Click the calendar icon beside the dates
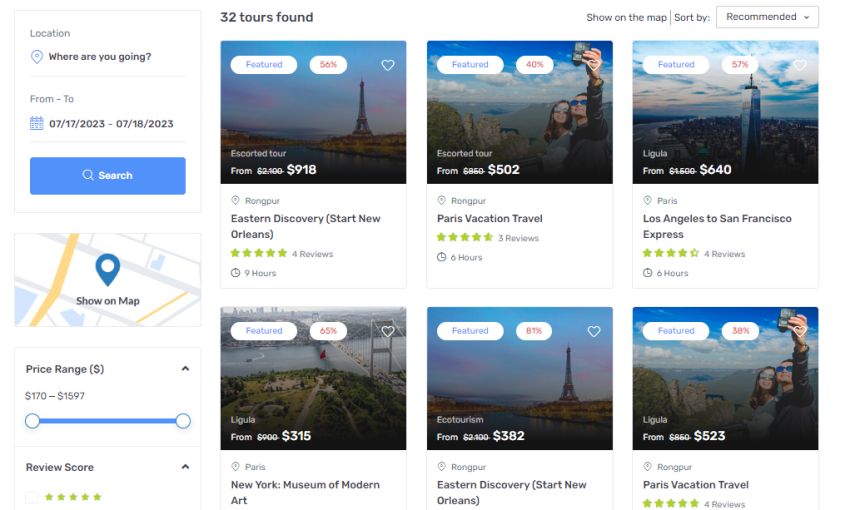Screen dimensions: 850x510 37,124
